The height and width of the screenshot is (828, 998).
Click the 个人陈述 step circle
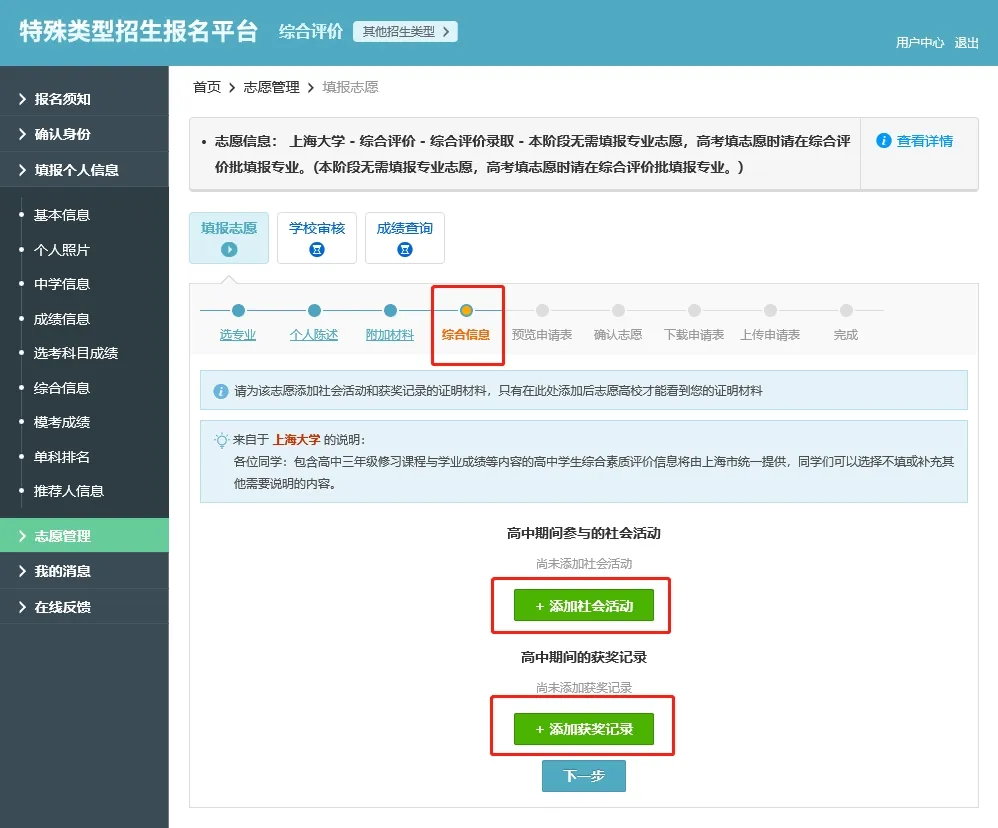click(x=314, y=311)
